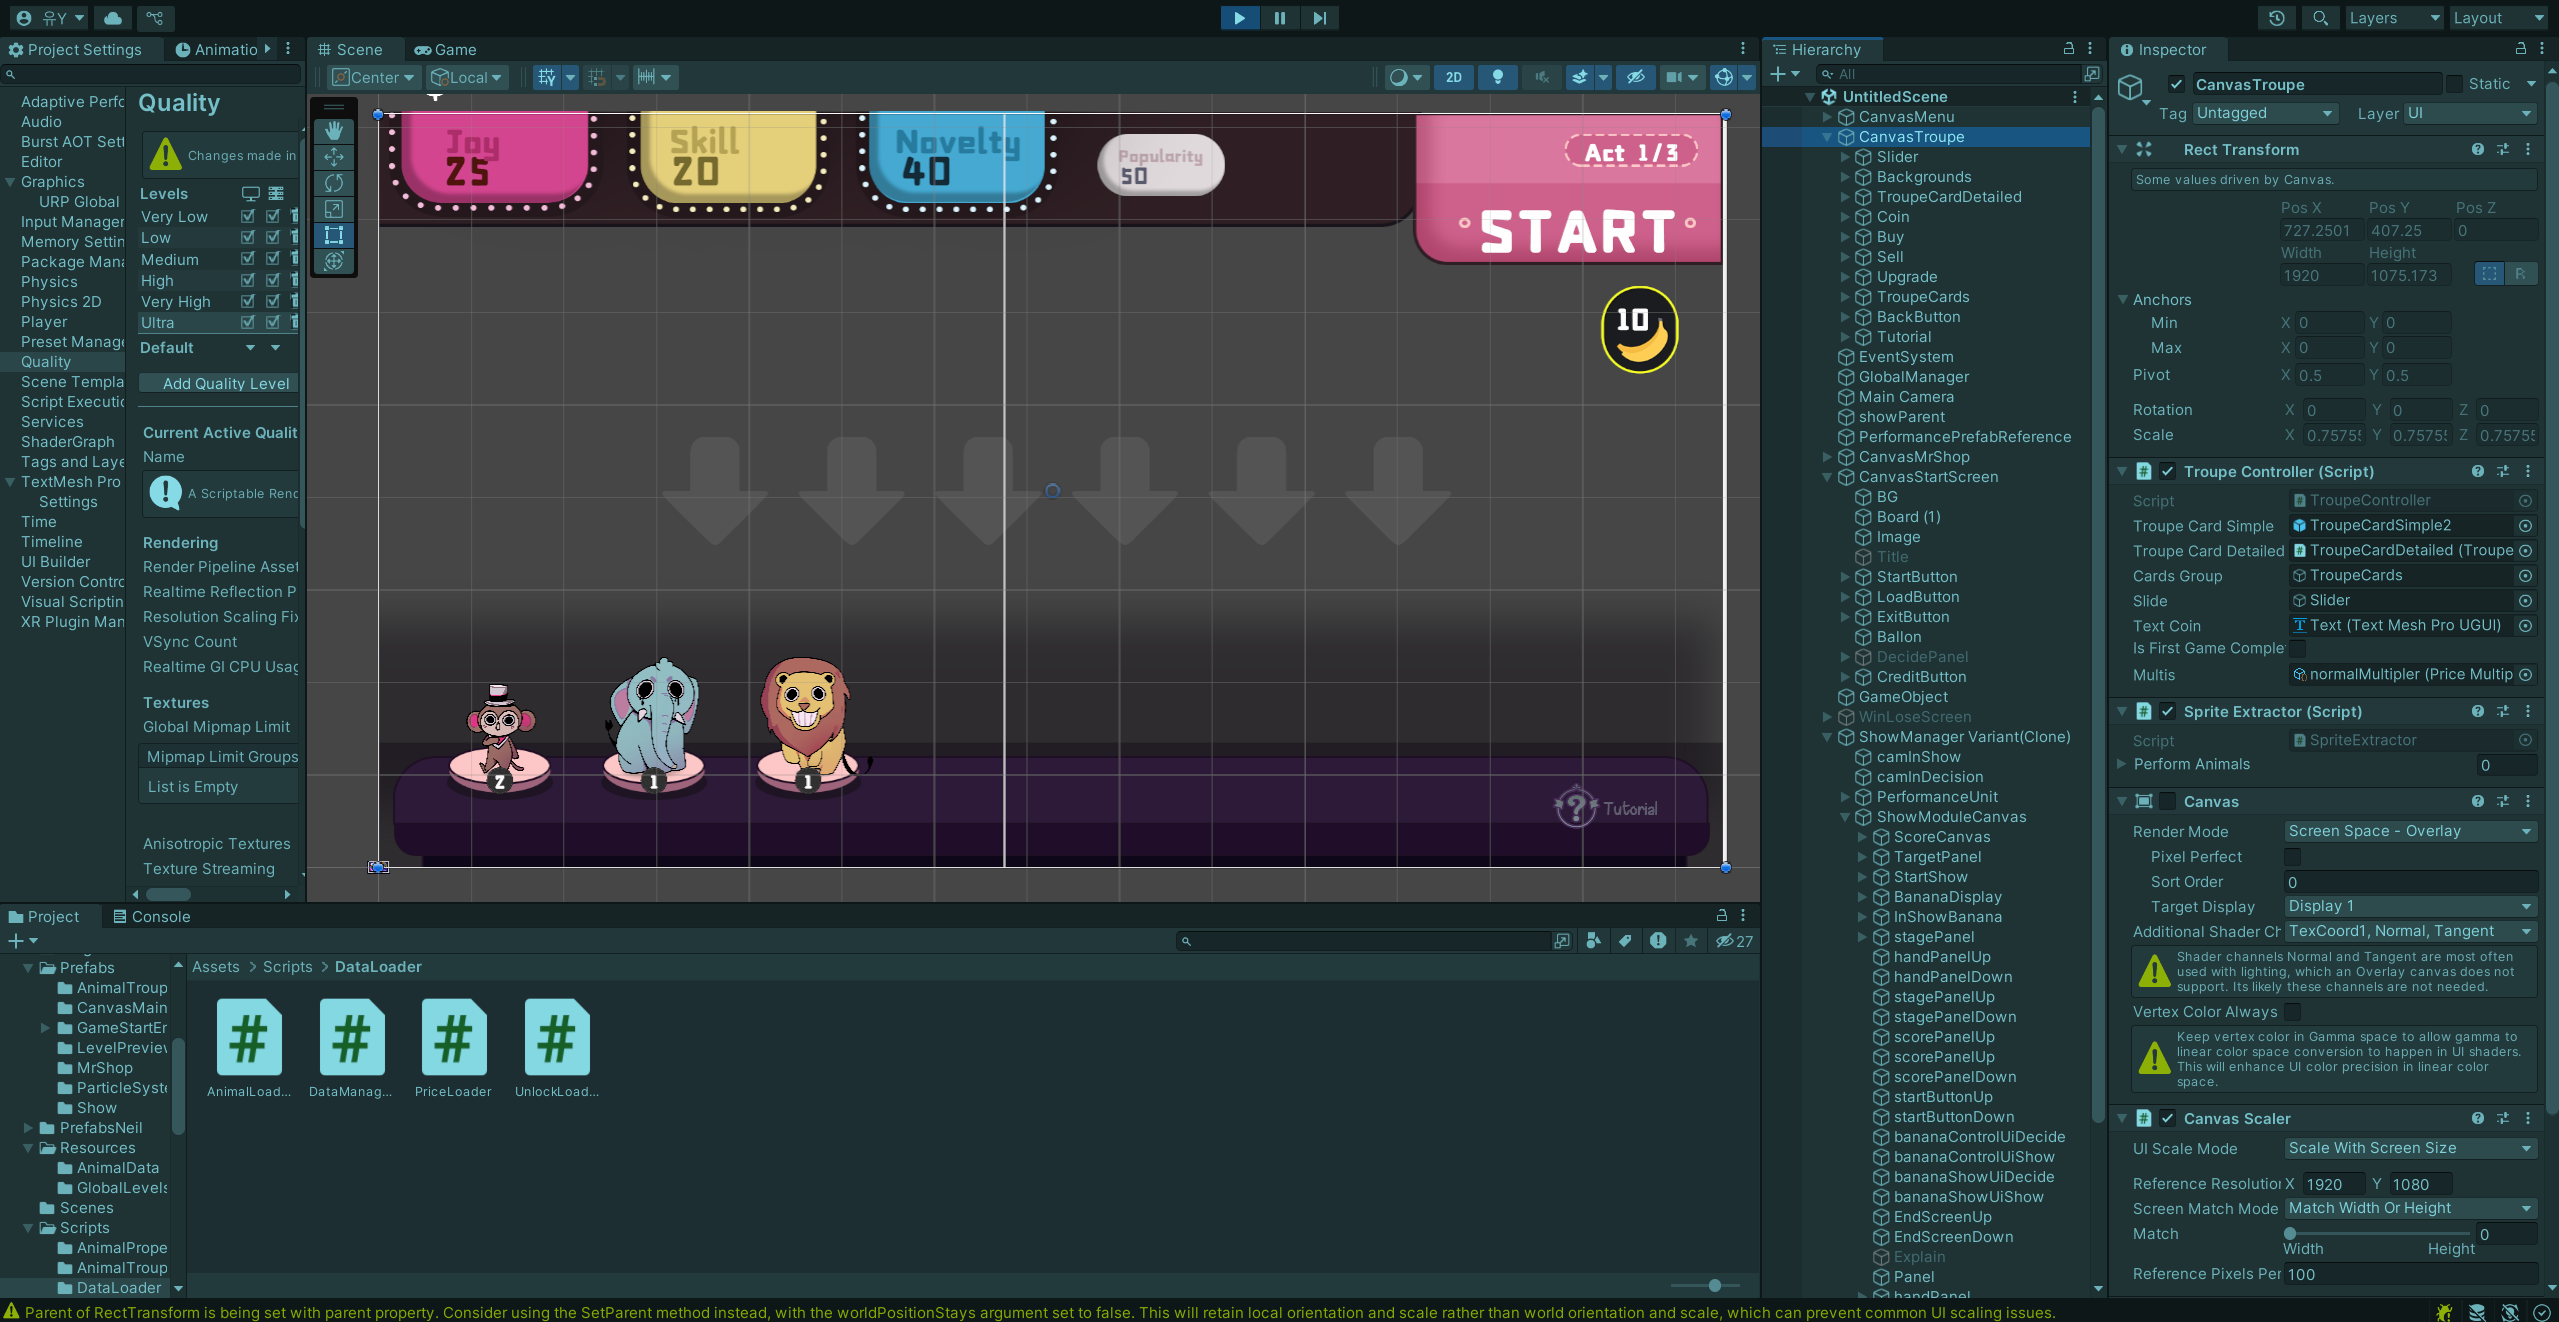Adjust the Match Width-Height slider
This screenshot has height=1322, width=2559.
pos(2290,1233)
